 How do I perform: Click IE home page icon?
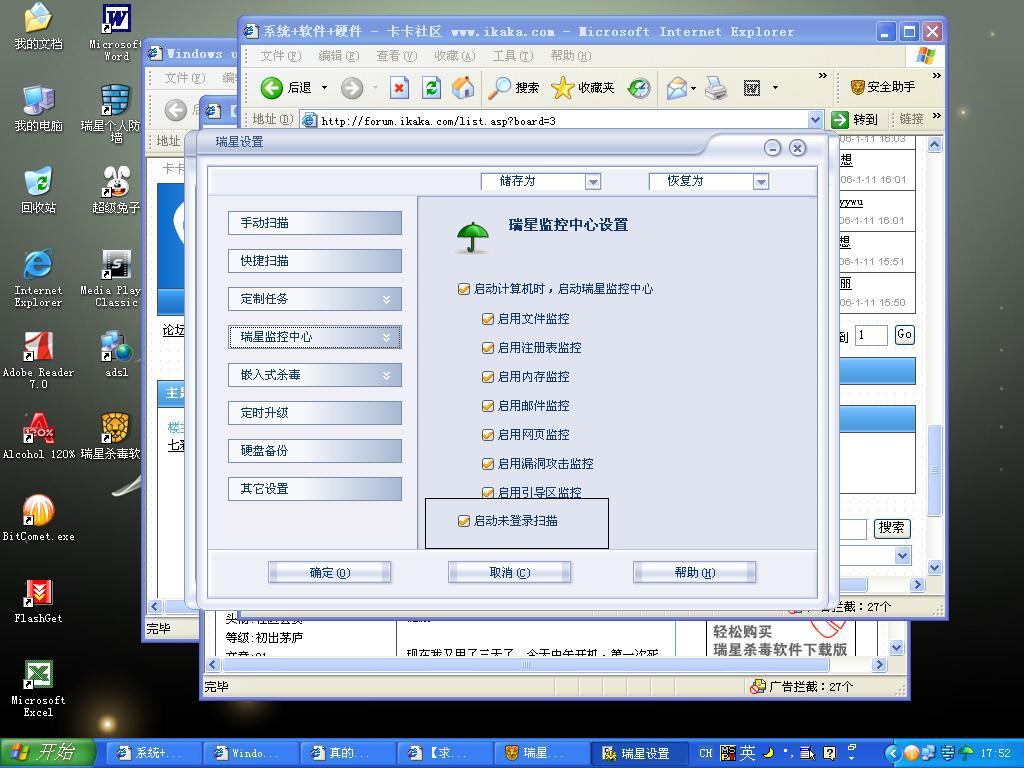pyautogui.click(x=463, y=88)
